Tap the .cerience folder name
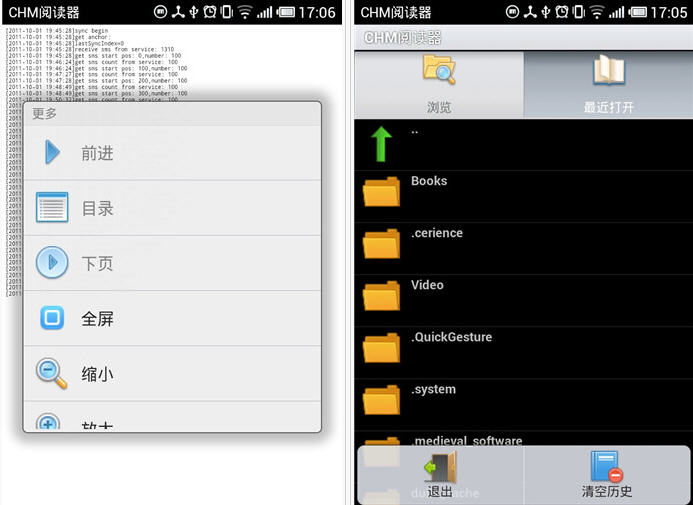693x505 pixels. pyautogui.click(x=437, y=233)
